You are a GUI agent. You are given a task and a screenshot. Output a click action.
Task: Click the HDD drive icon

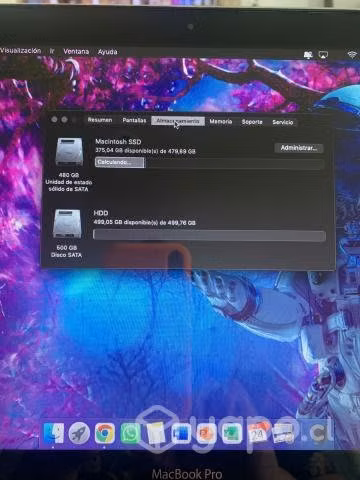67,224
